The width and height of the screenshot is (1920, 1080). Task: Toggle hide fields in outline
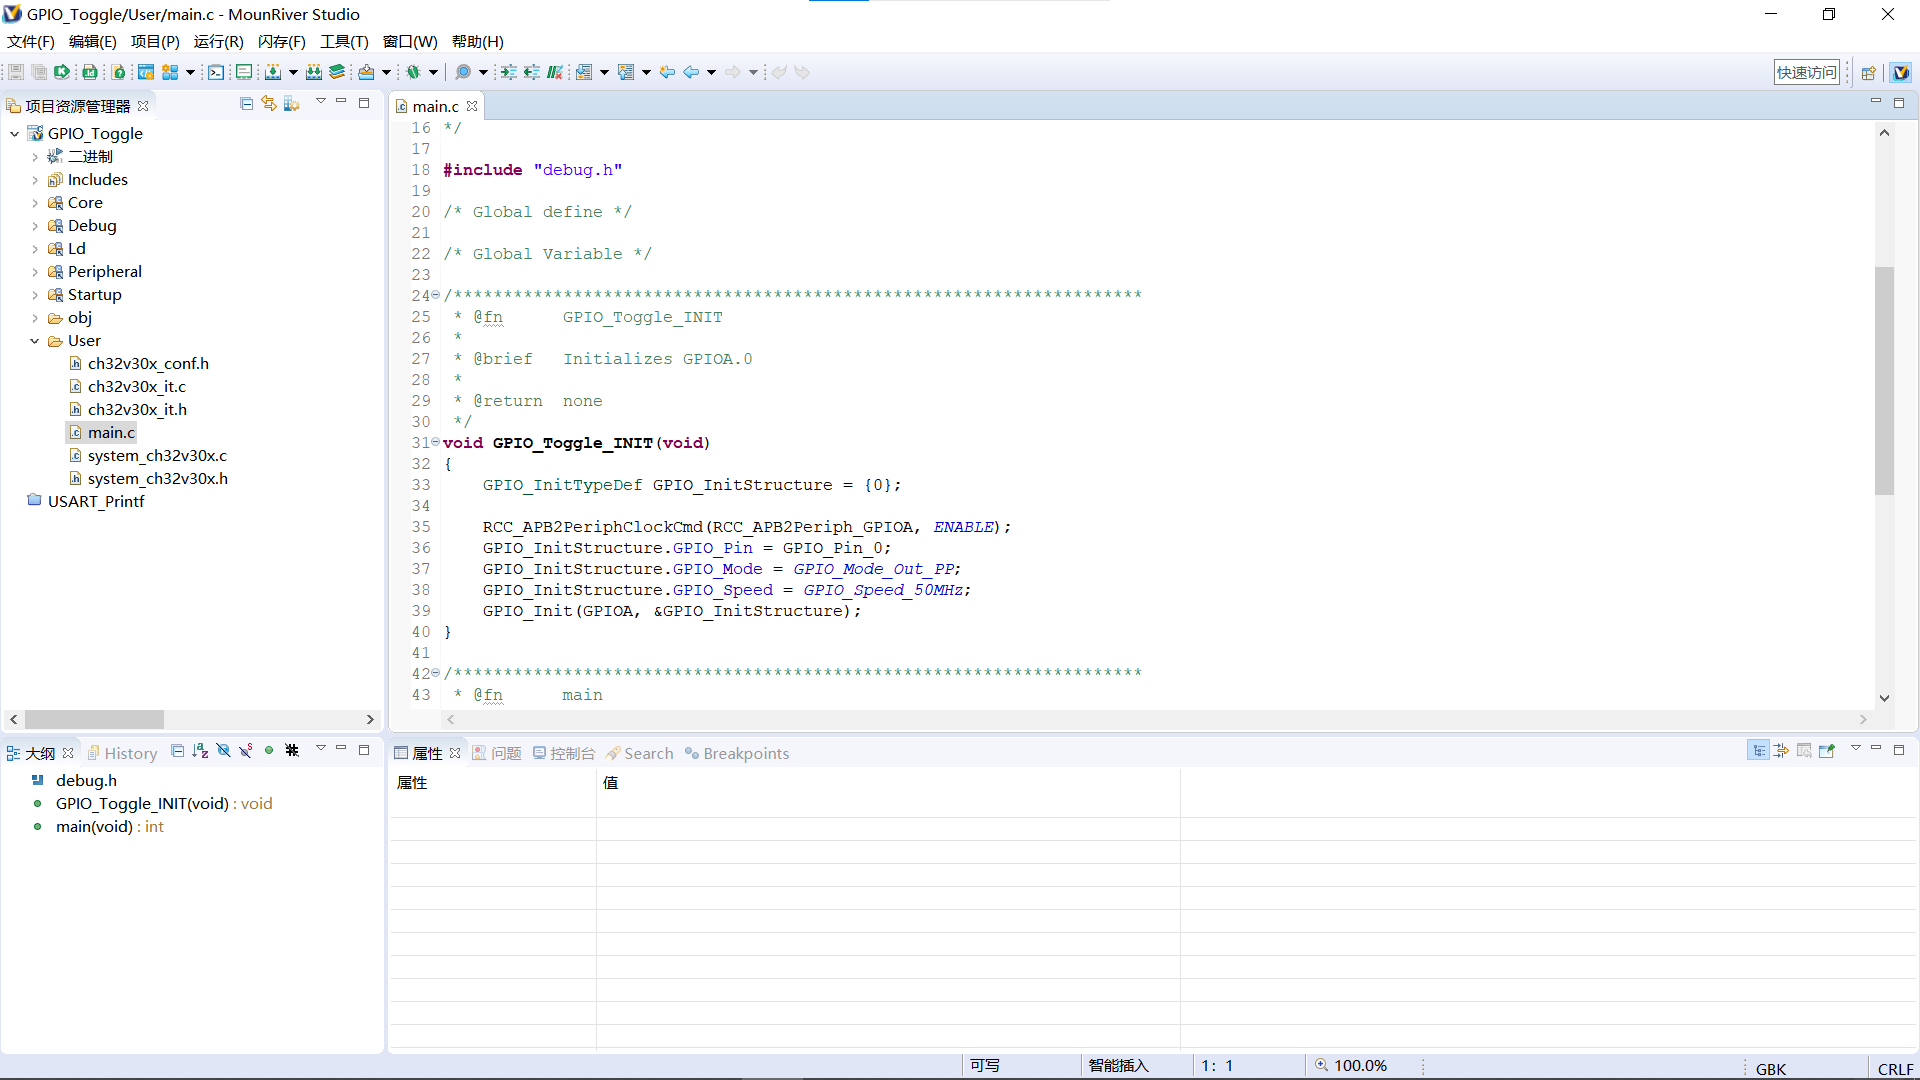coord(223,751)
